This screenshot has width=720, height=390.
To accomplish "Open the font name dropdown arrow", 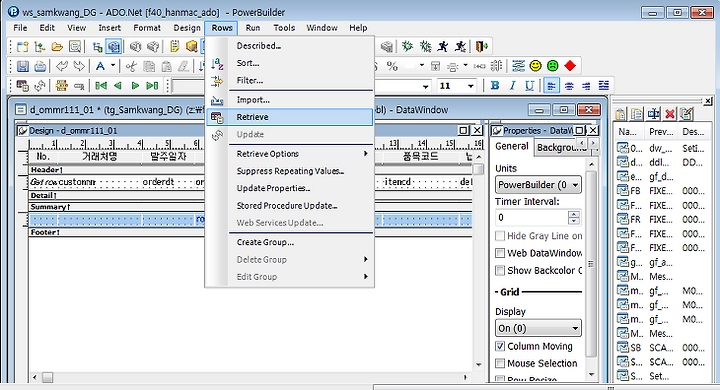I will click(x=426, y=86).
